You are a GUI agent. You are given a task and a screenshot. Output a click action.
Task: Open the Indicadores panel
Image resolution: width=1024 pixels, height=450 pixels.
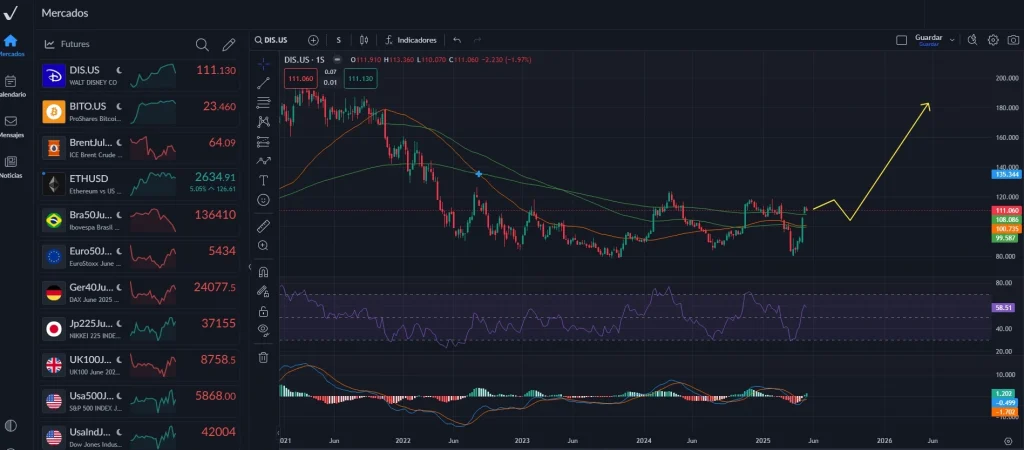[410, 40]
